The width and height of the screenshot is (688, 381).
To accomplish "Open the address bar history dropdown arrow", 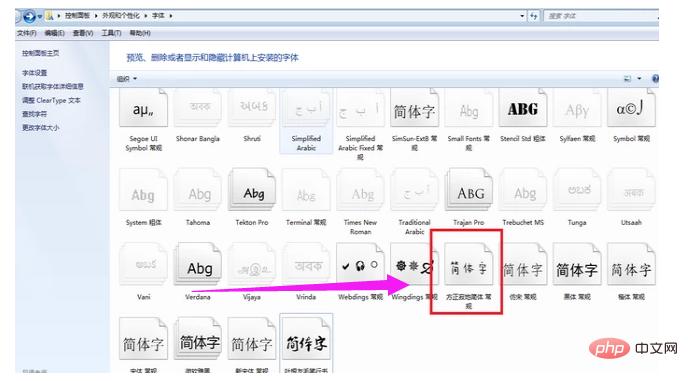I will tap(522, 16).
